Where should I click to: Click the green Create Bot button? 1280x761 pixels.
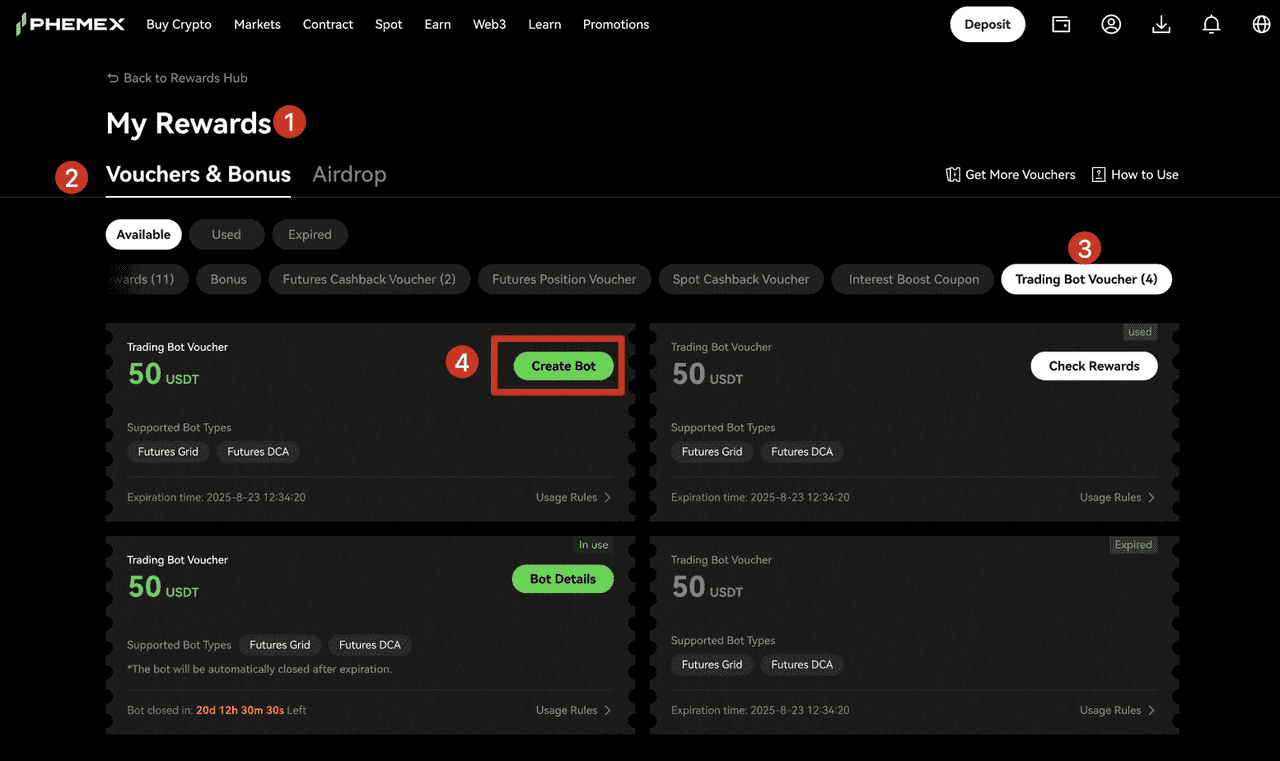563,366
